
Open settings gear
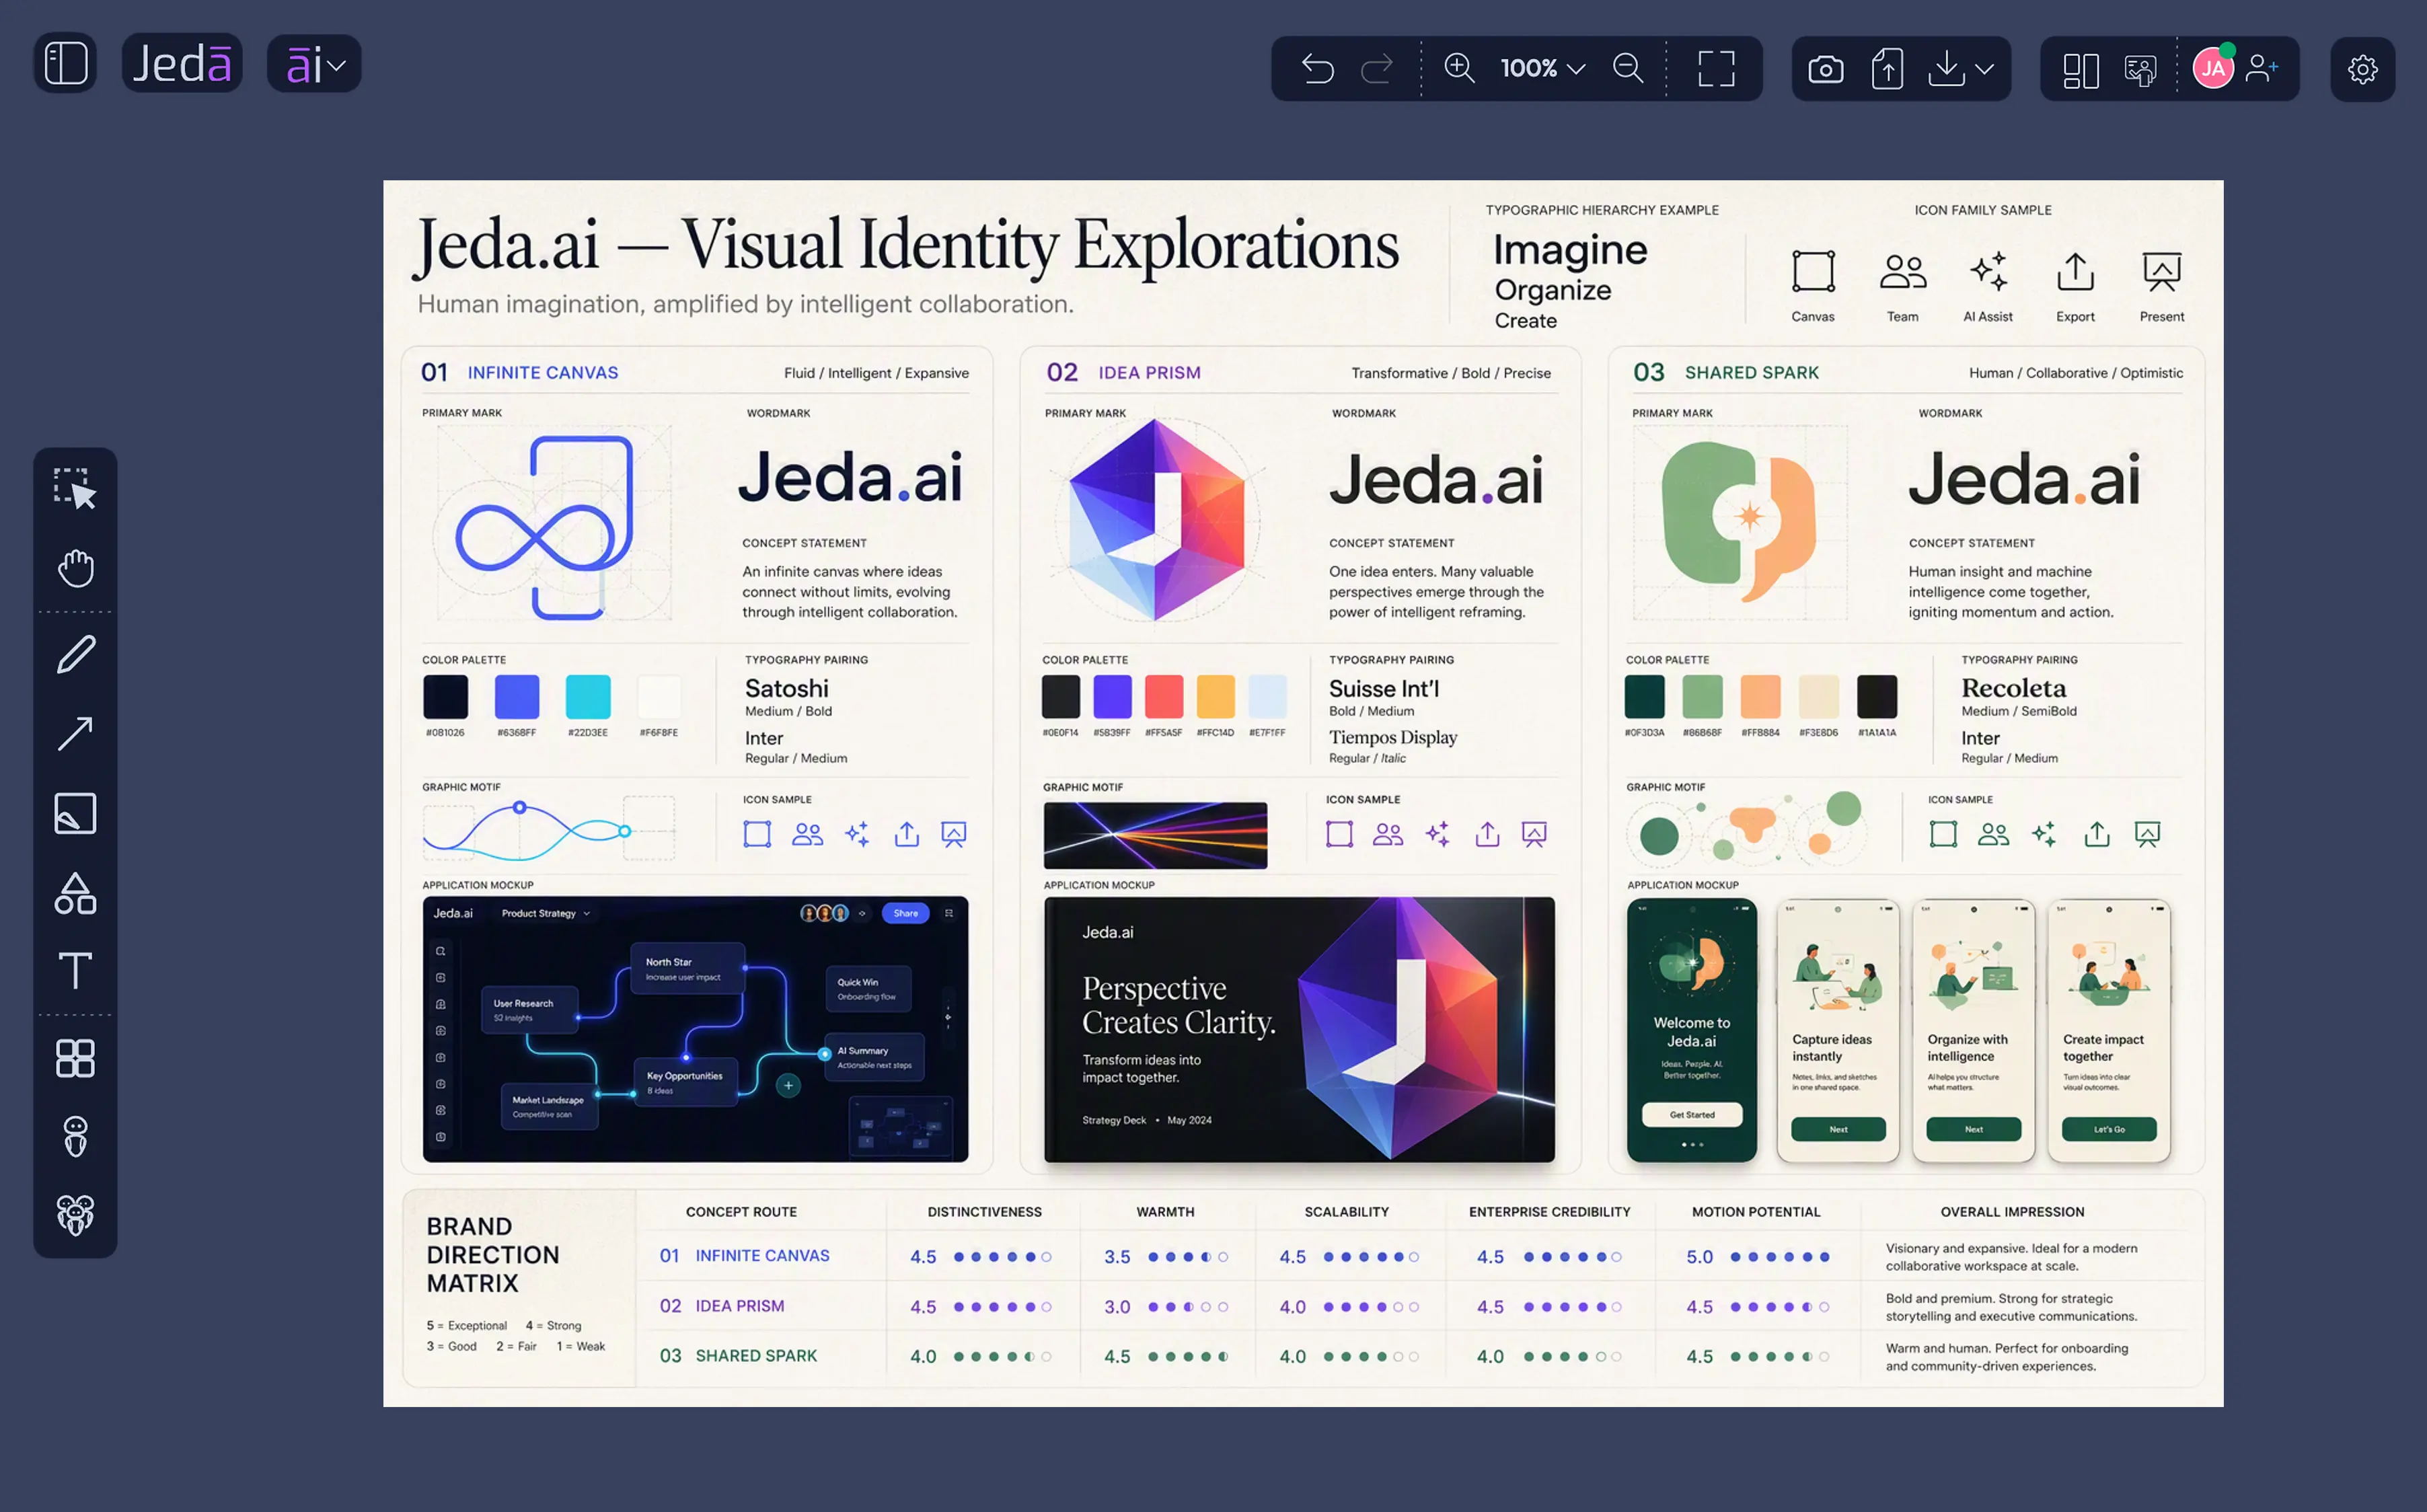[x=2362, y=69]
